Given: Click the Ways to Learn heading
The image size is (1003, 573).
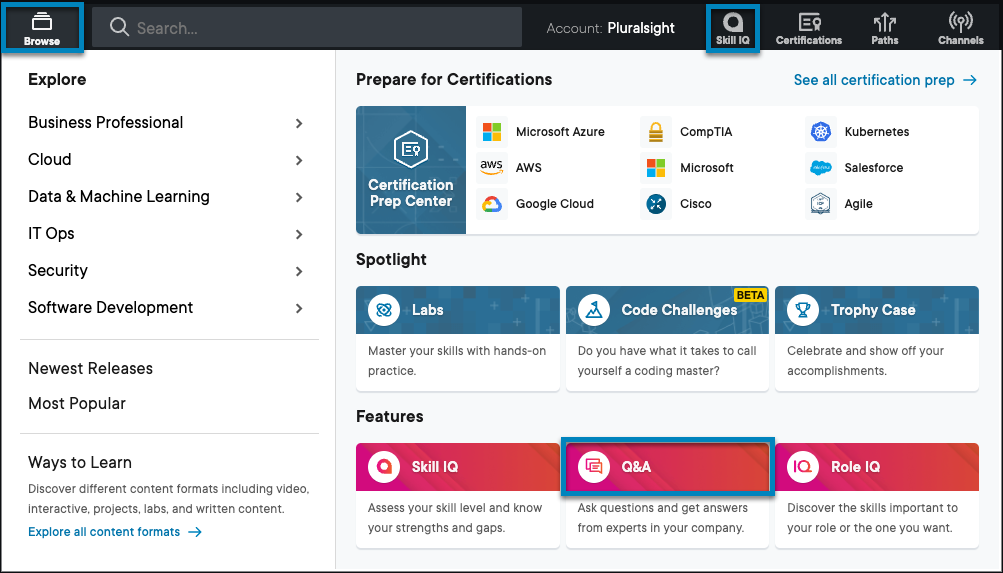Looking at the screenshot, I should tap(80, 462).
